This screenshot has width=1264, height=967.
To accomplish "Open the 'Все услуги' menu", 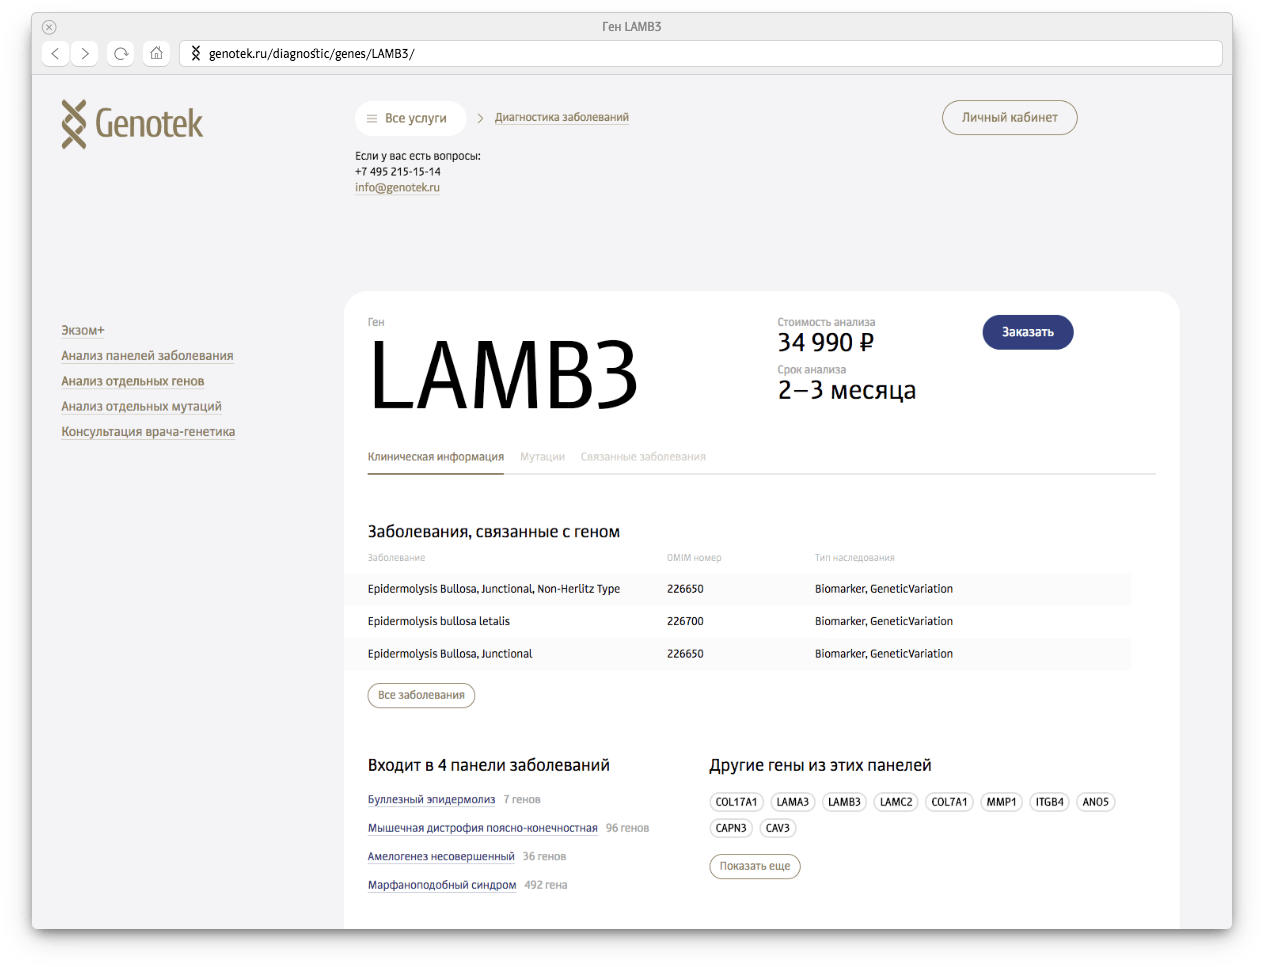I will (x=410, y=118).
